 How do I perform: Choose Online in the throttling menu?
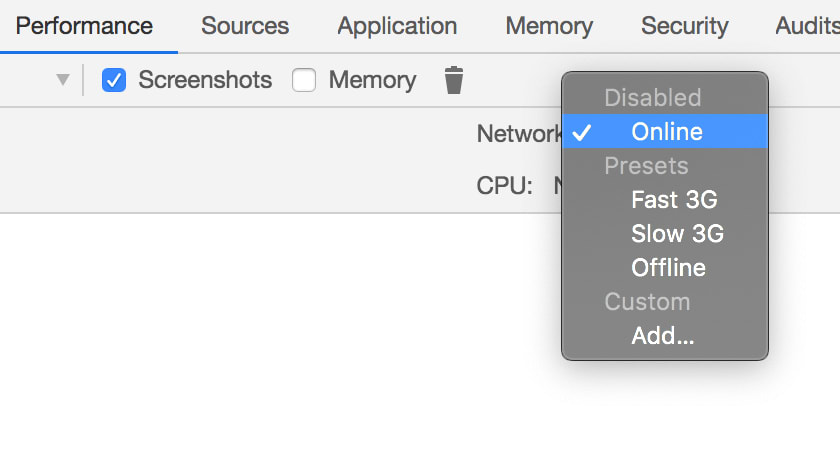665,131
